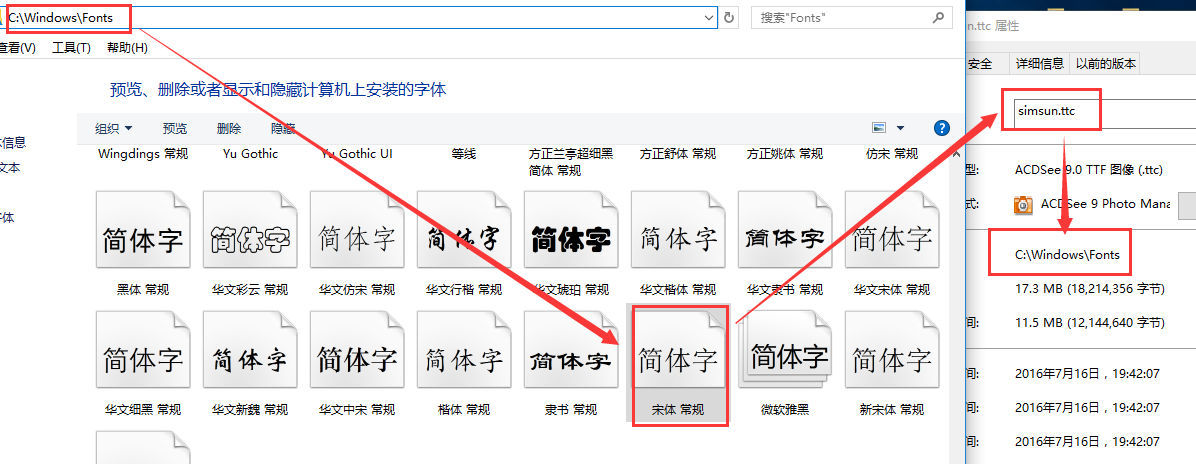Click the Yu Gothic UI label
This screenshot has height=464, width=1196.
(x=356, y=154)
